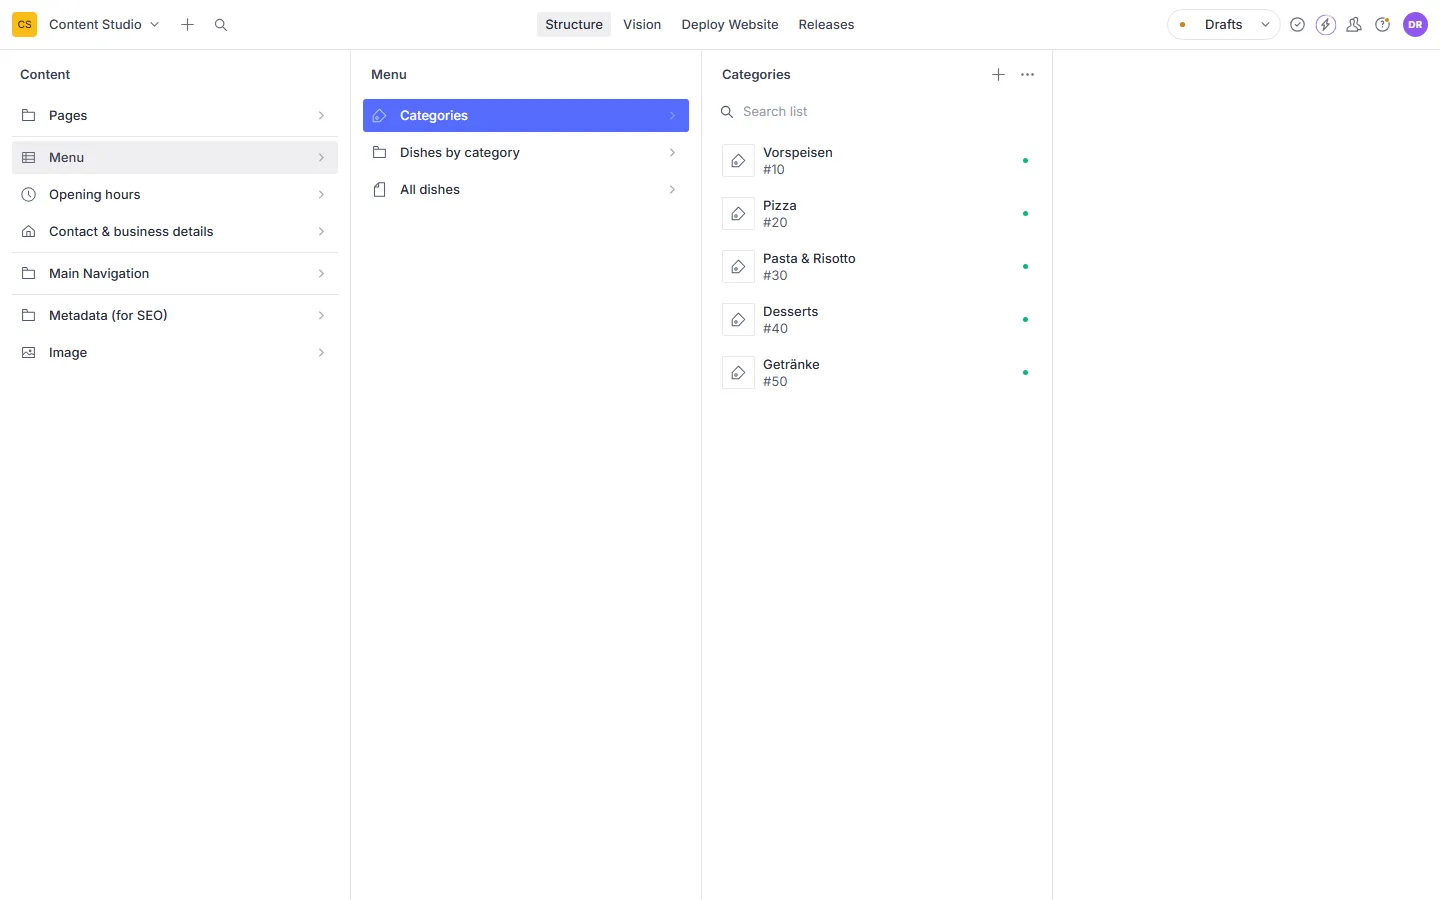This screenshot has width=1440, height=900.
Task: Open the check-circle tasks icon
Action: [1298, 24]
